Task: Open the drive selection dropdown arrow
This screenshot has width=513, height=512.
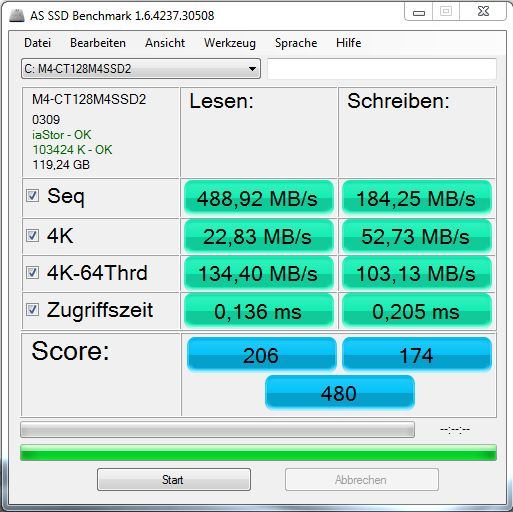Action: (252, 69)
